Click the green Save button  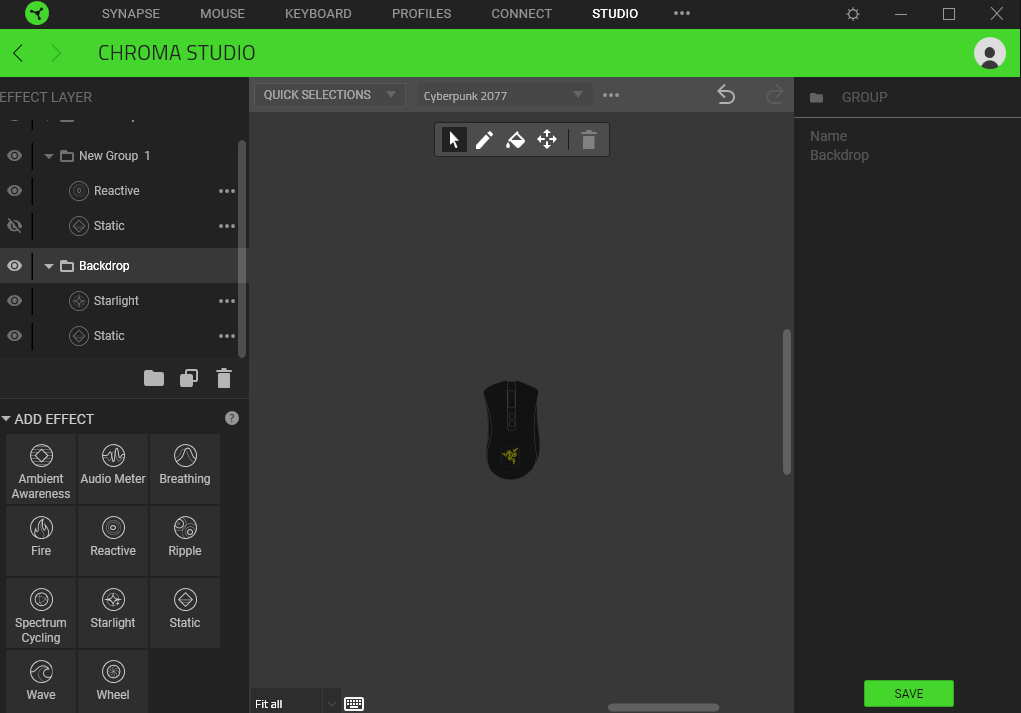tap(908, 693)
